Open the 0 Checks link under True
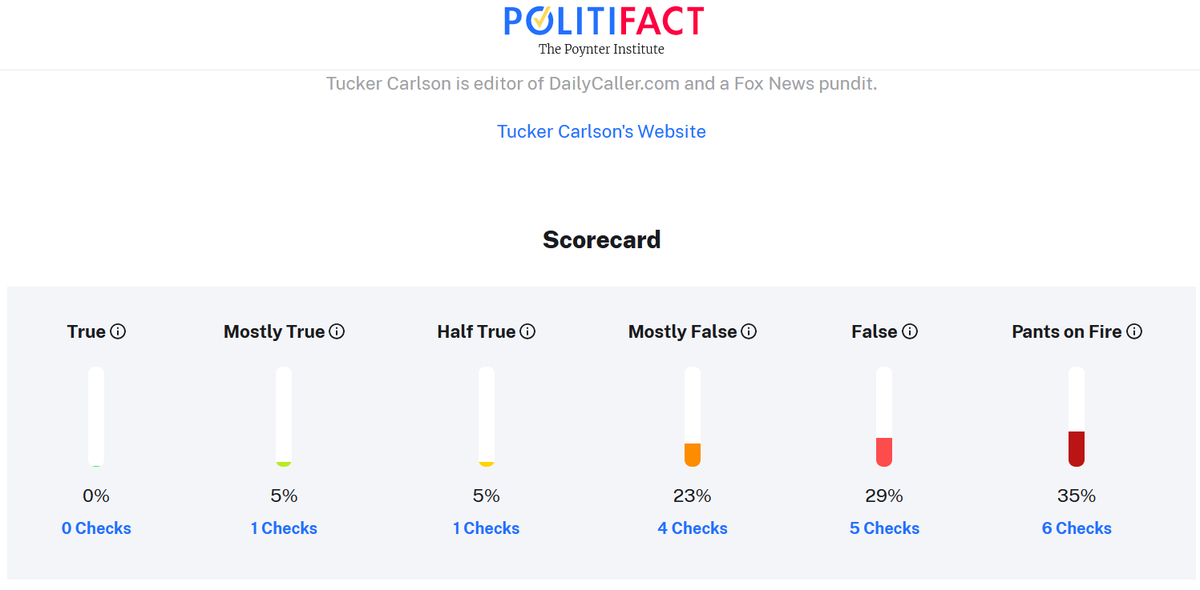The height and width of the screenshot is (590, 1200). click(x=96, y=528)
